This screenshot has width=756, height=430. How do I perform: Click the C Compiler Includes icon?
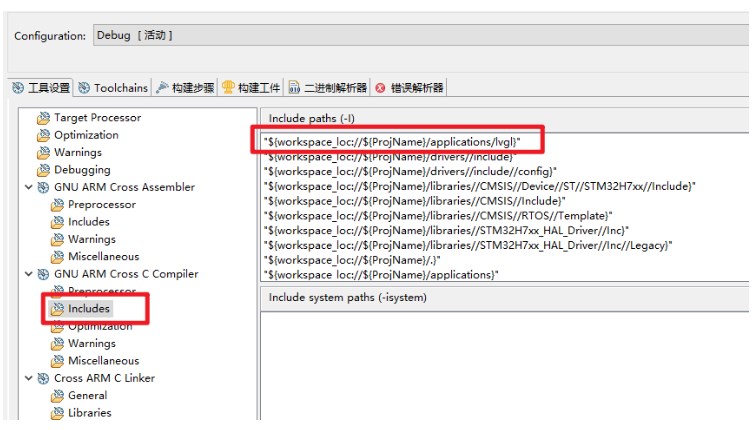click(57, 309)
